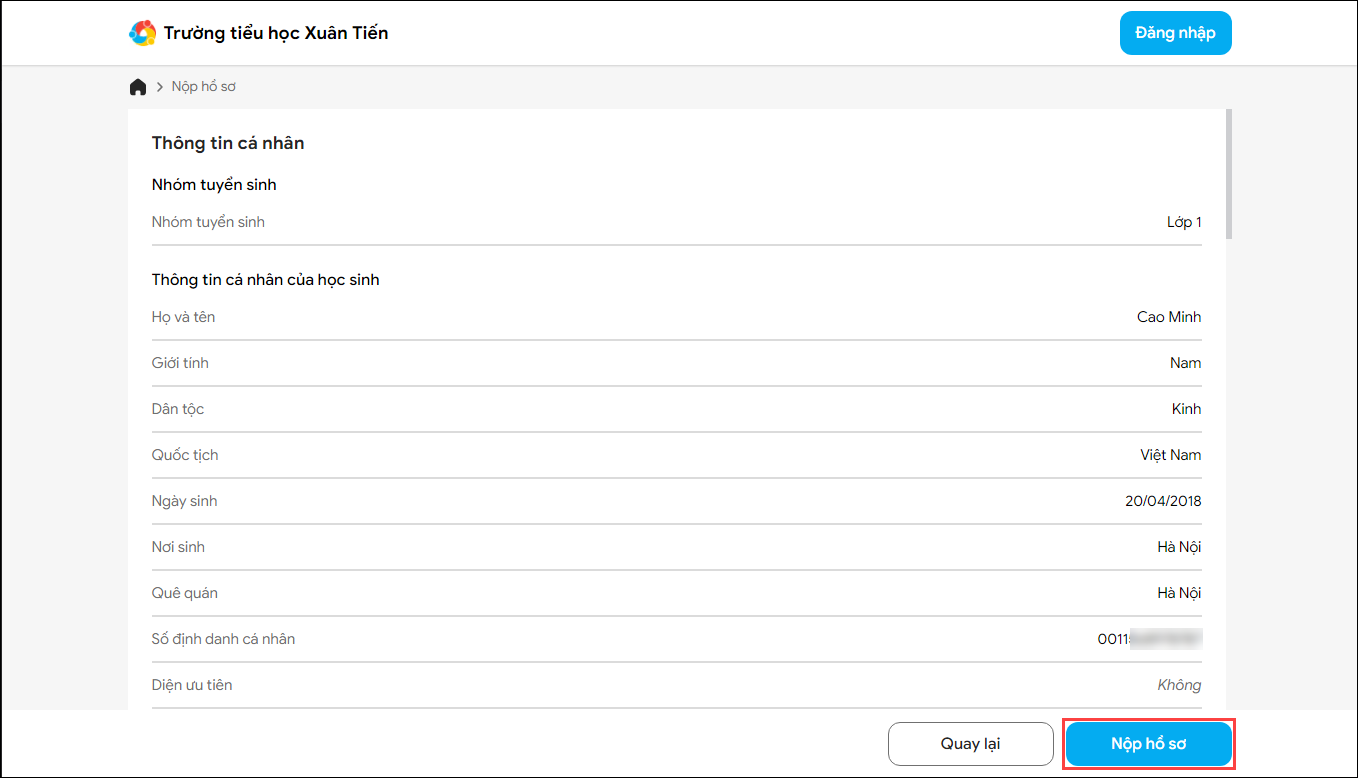Screen dimensions: 1358x778
Task: Click the Đăng nhập button
Action: pos(1175,33)
